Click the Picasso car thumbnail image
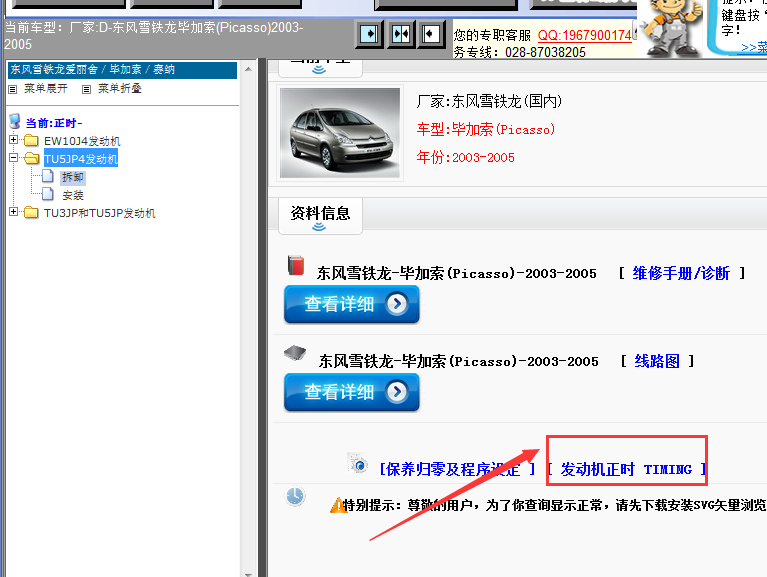This screenshot has width=767, height=577. (340, 133)
